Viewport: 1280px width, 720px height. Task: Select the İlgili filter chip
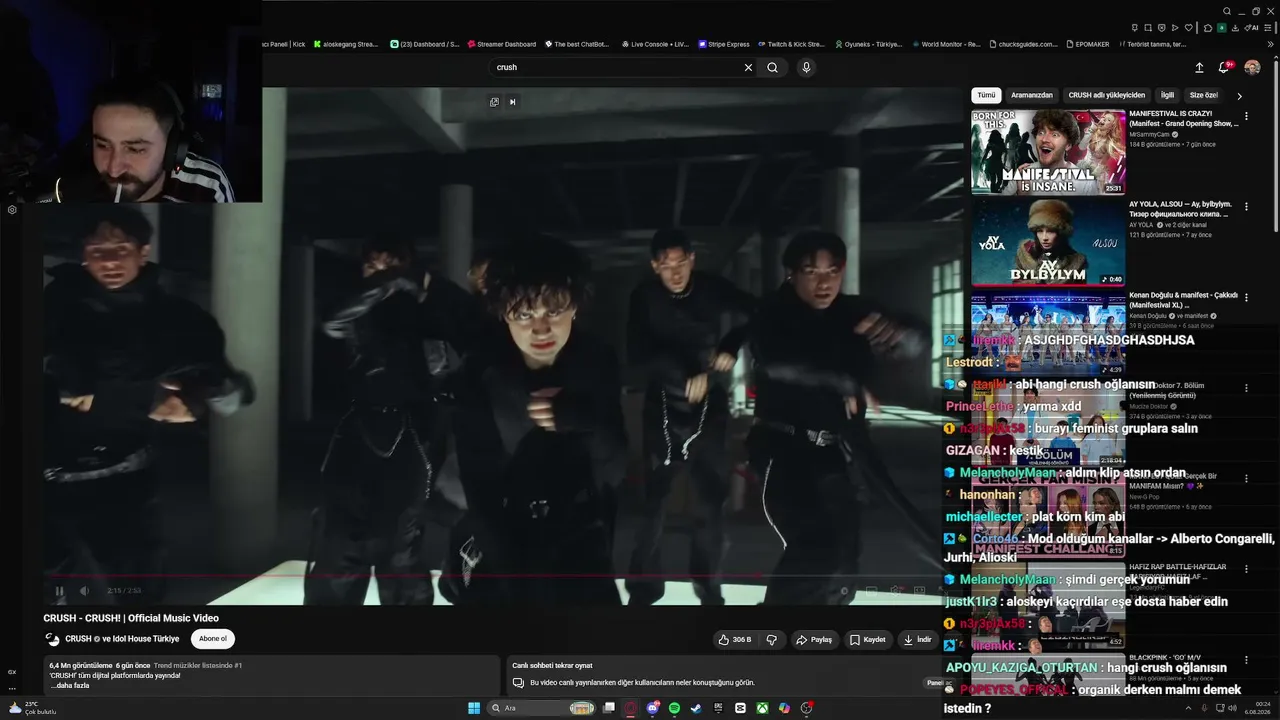1167,95
